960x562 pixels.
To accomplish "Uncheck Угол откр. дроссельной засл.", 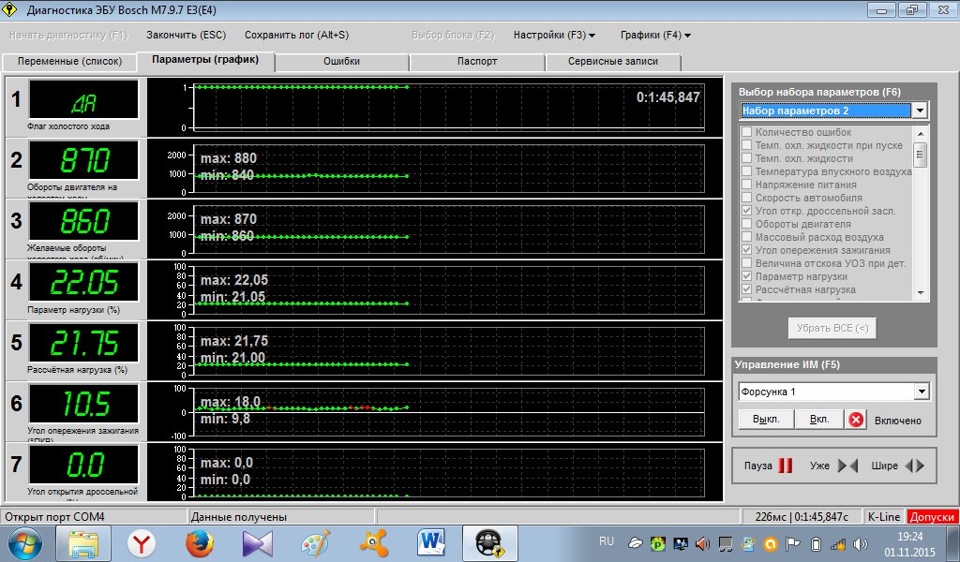I will (x=746, y=211).
